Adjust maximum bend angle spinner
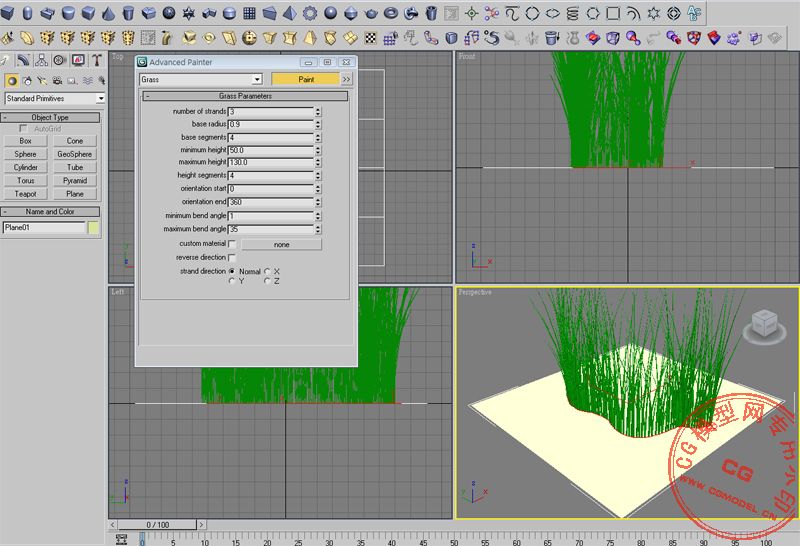800x546 pixels. pyautogui.click(x=318, y=230)
